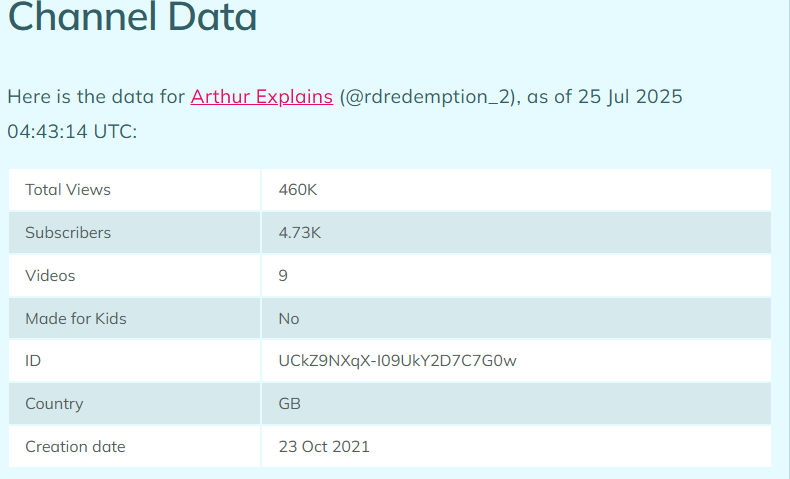This screenshot has width=790, height=479.
Task: Click the 460K total views value
Action: pos(298,190)
